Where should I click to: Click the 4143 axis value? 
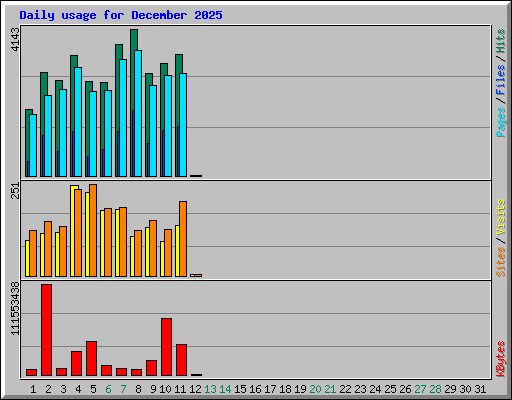pyautogui.click(x=15, y=39)
